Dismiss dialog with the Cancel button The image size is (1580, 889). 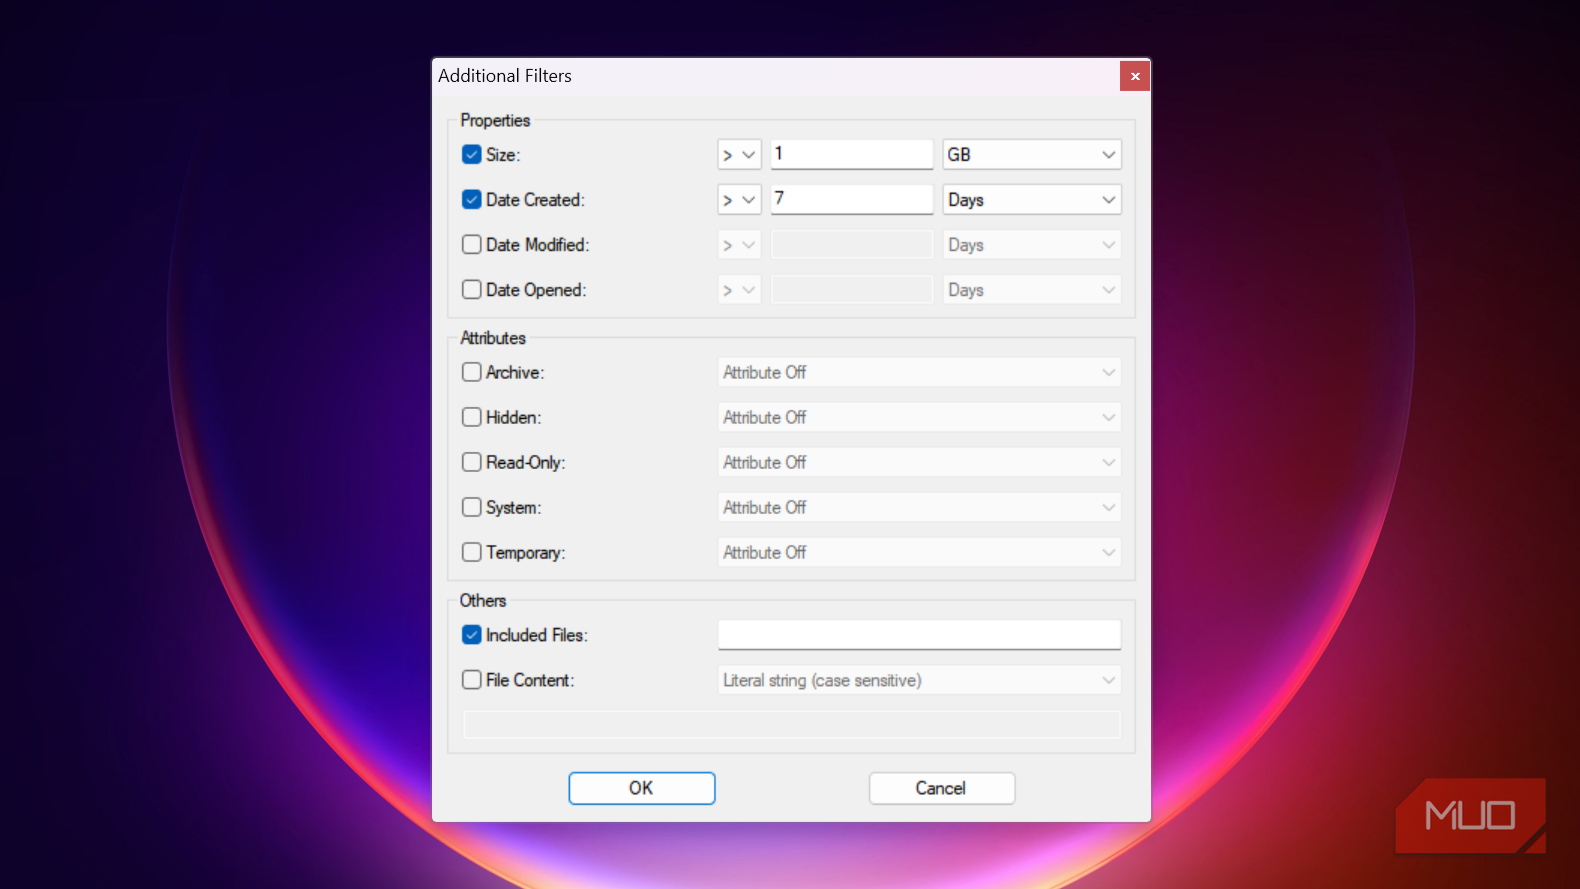click(x=942, y=788)
